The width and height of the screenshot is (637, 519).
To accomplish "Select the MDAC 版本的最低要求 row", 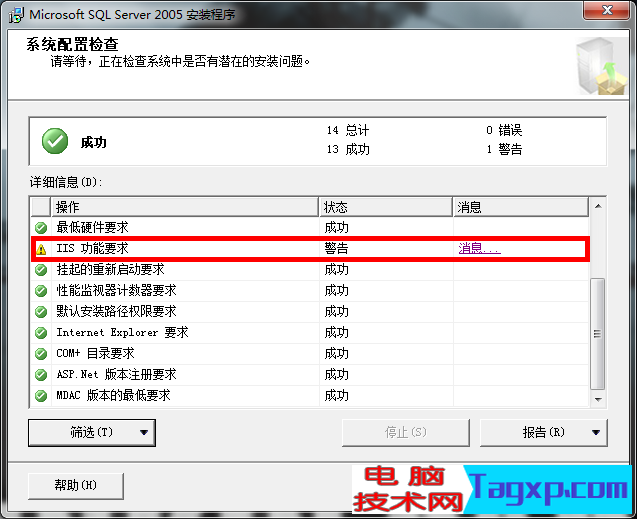I will point(310,396).
